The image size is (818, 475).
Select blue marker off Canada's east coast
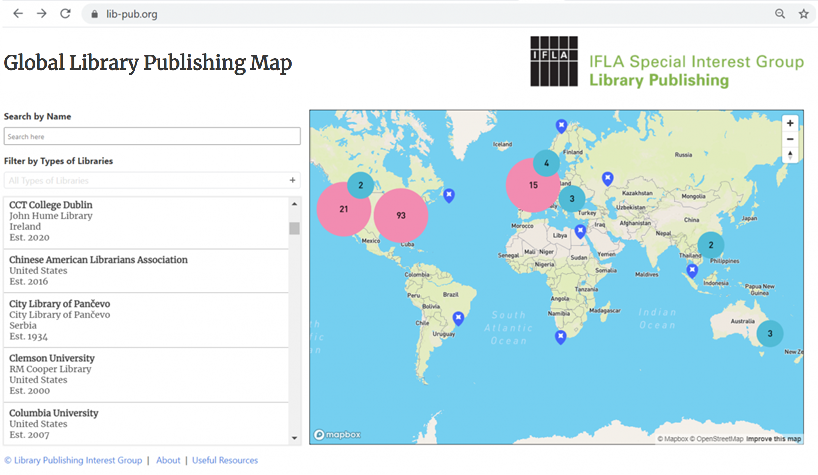click(449, 196)
